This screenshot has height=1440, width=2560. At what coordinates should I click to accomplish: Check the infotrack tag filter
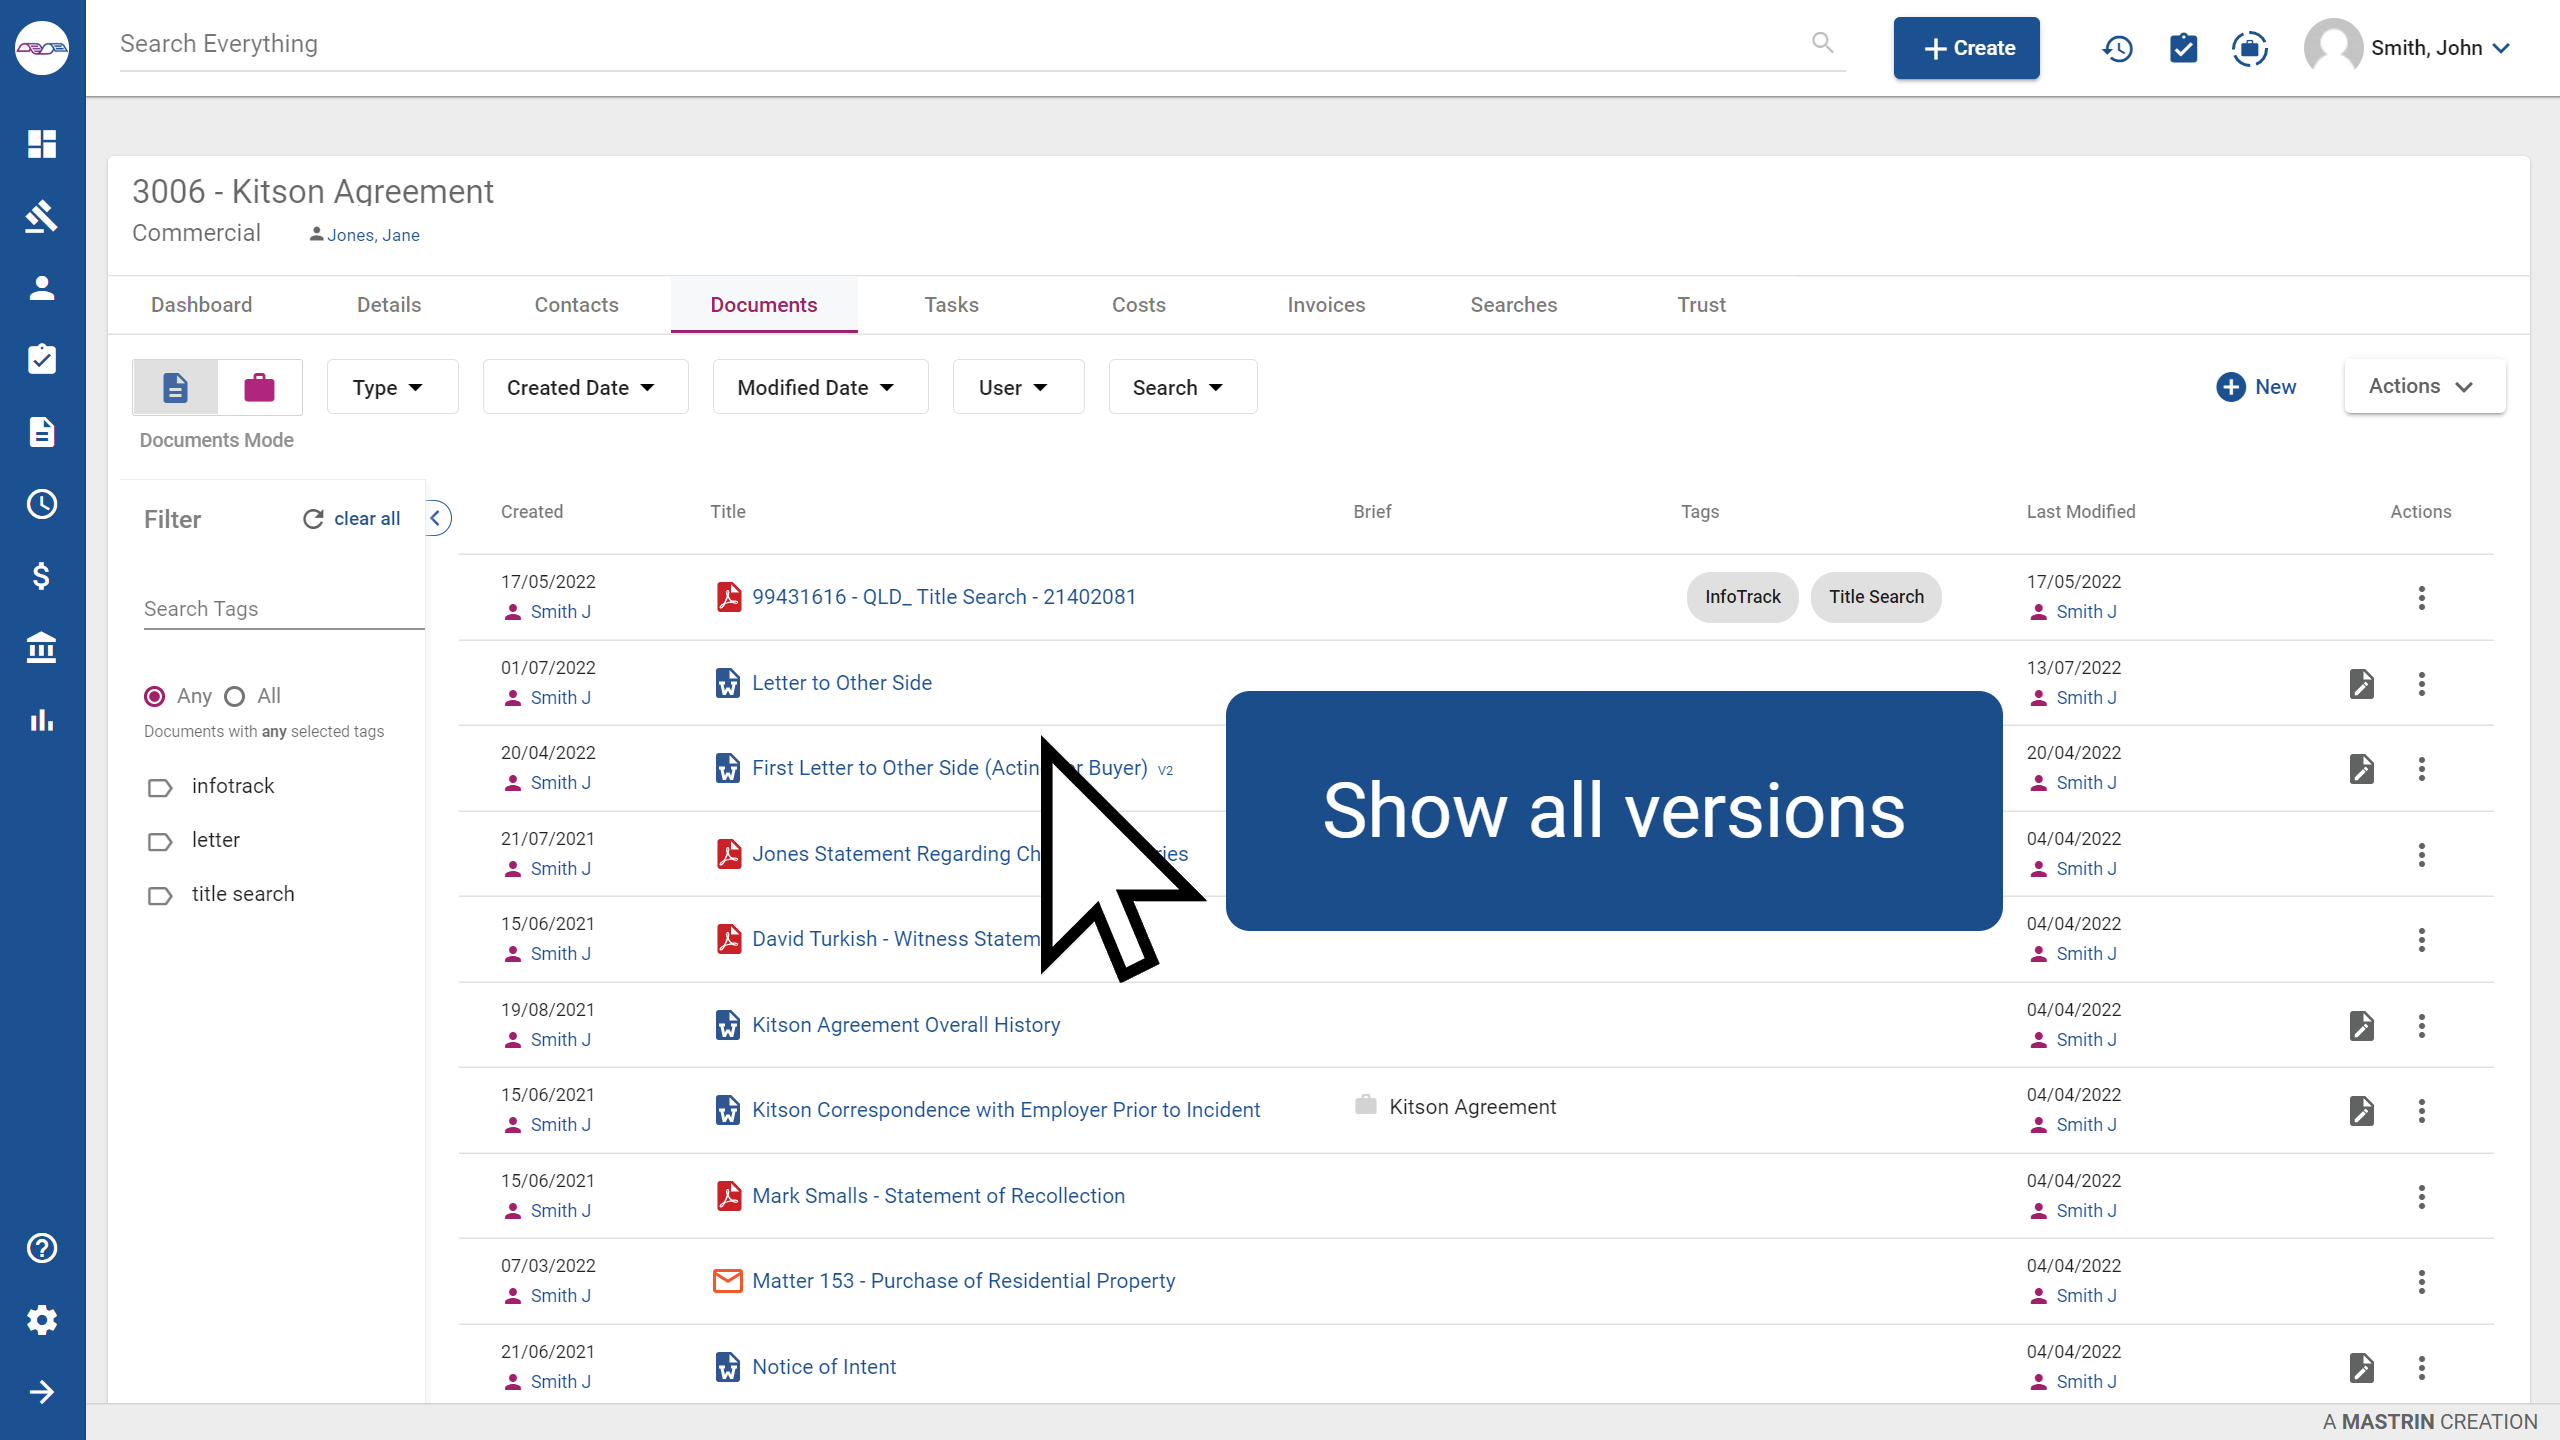point(160,787)
